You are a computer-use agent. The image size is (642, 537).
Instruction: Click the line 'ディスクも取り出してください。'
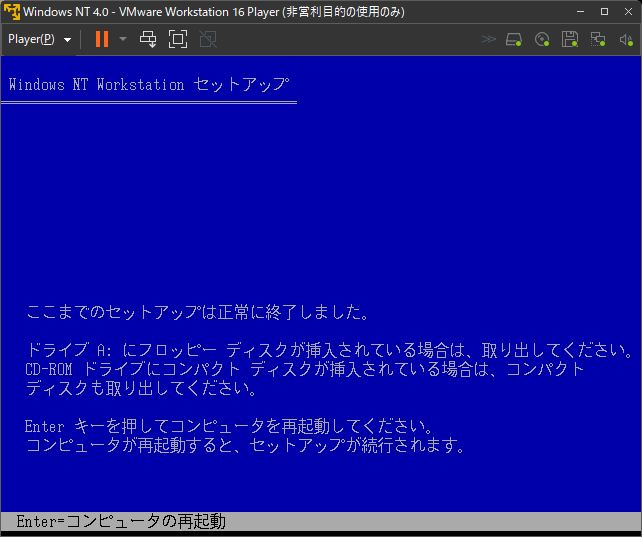[141, 388]
